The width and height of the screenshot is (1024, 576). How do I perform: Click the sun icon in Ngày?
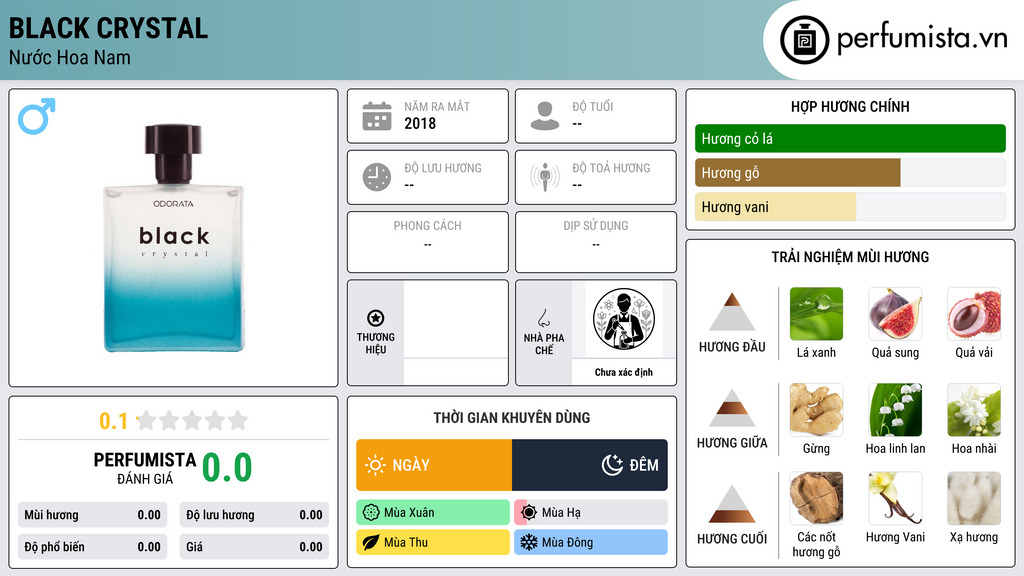(x=376, y=465)
